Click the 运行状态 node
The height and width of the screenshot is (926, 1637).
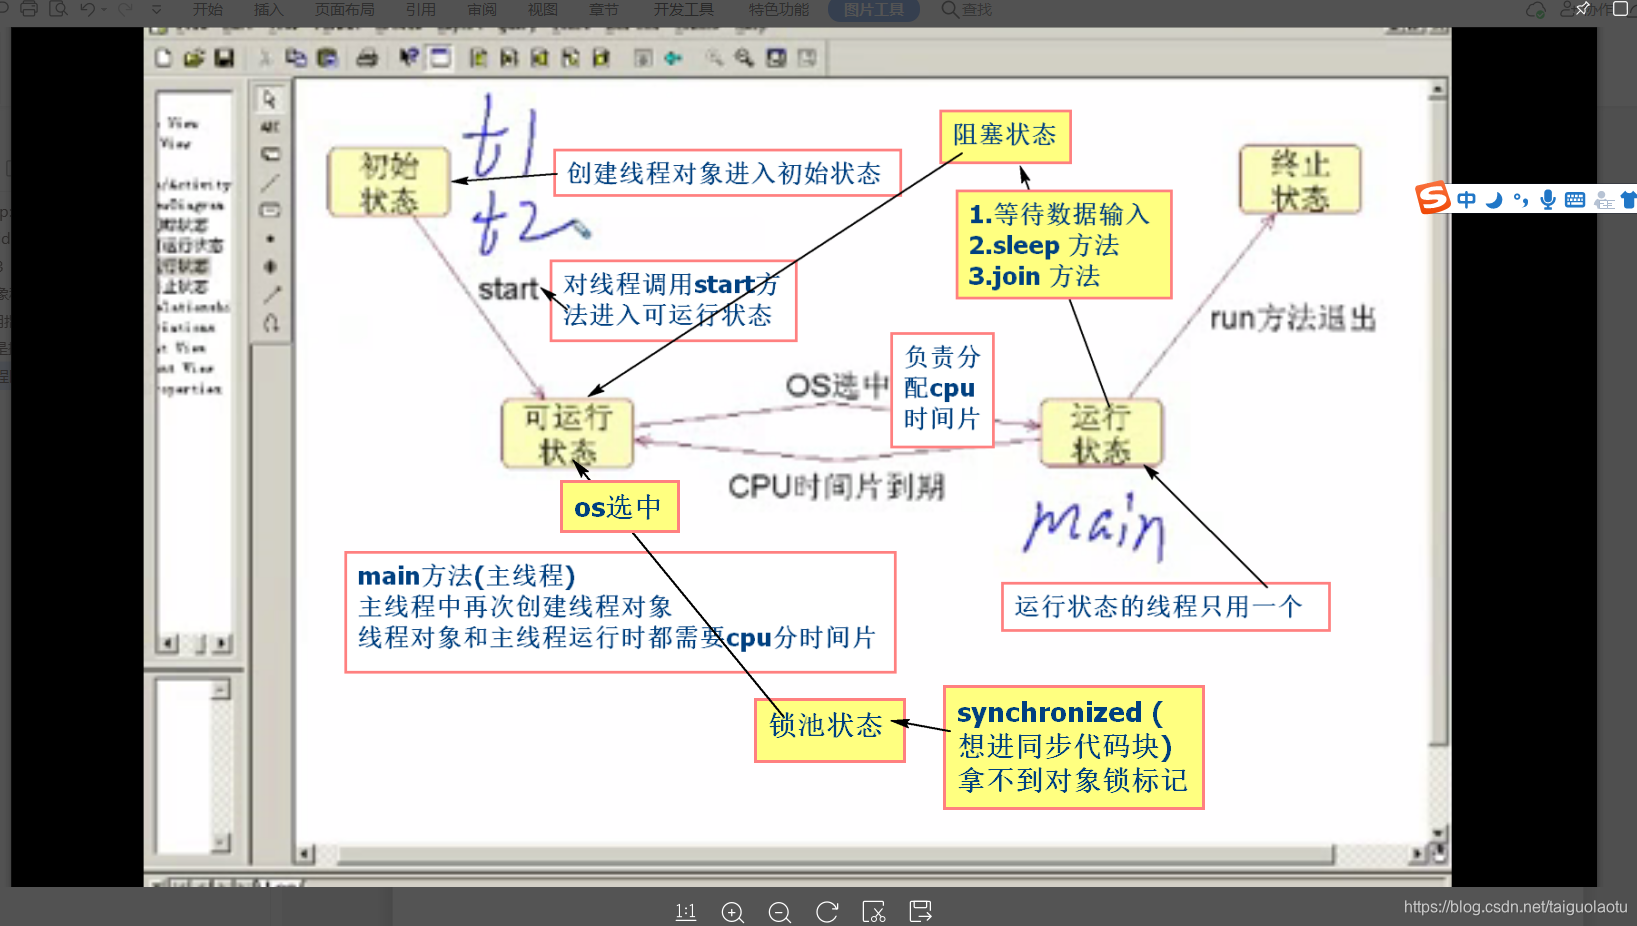pyautogui.click(x=1101, y=433)
